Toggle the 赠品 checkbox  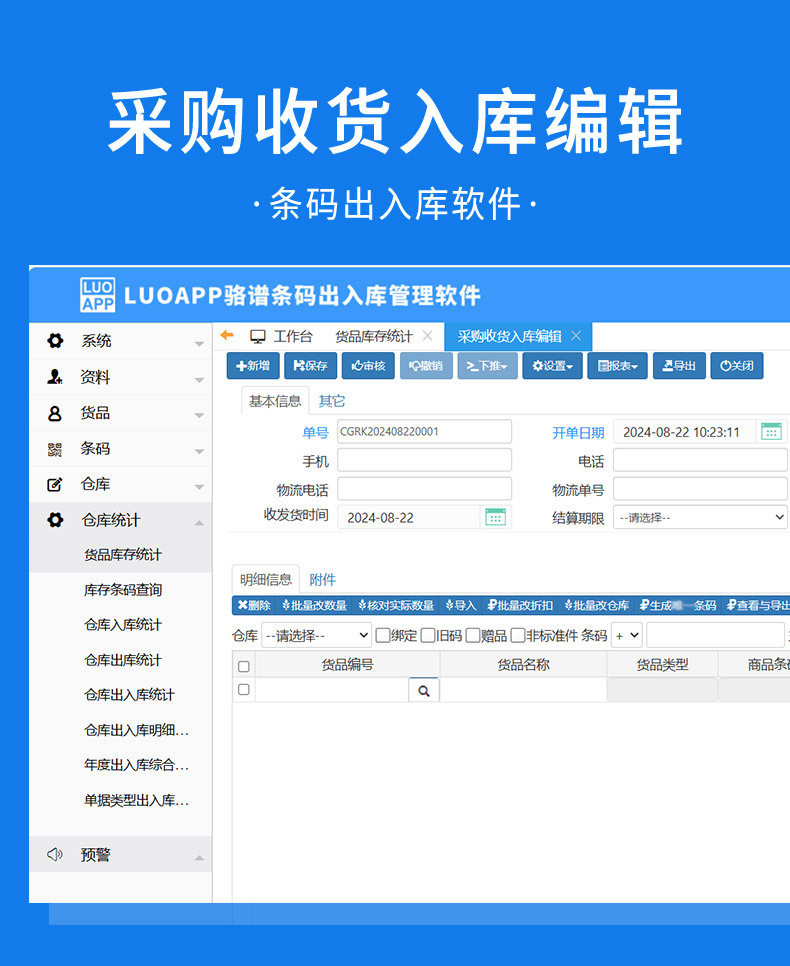tap(473, 635)
